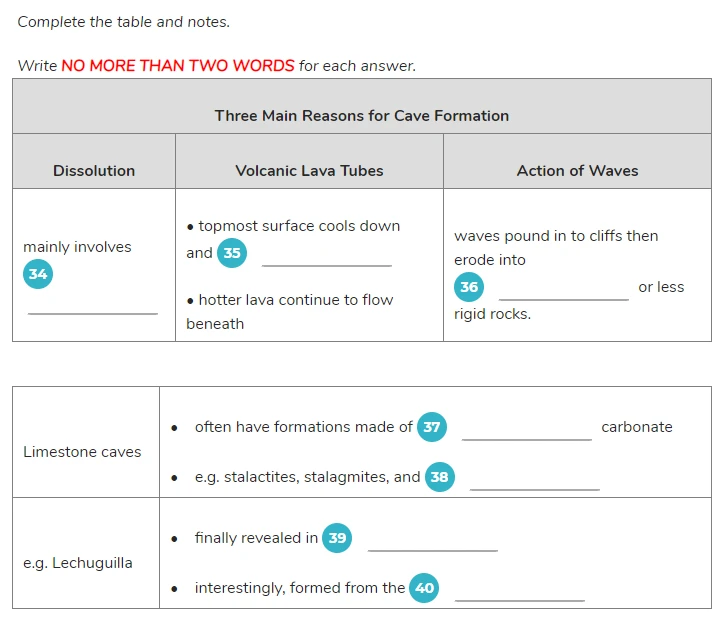Click the question 38 number badge
The width and height of the screenshot is (722, 621).
pyautogui.click(x=439, y=476)
